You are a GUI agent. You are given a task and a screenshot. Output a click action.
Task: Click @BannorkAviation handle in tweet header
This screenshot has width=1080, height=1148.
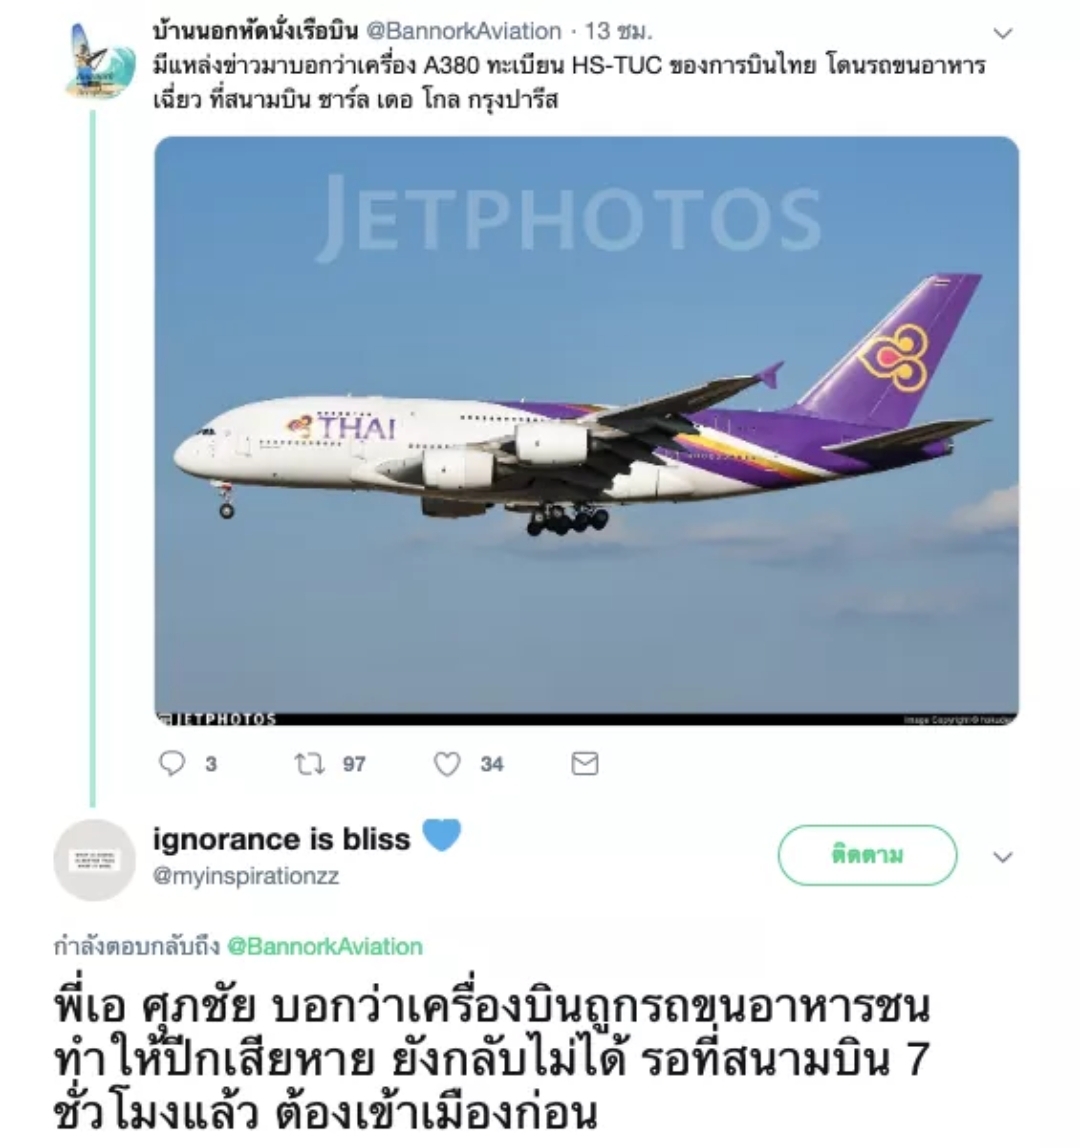tap(463, 31)
